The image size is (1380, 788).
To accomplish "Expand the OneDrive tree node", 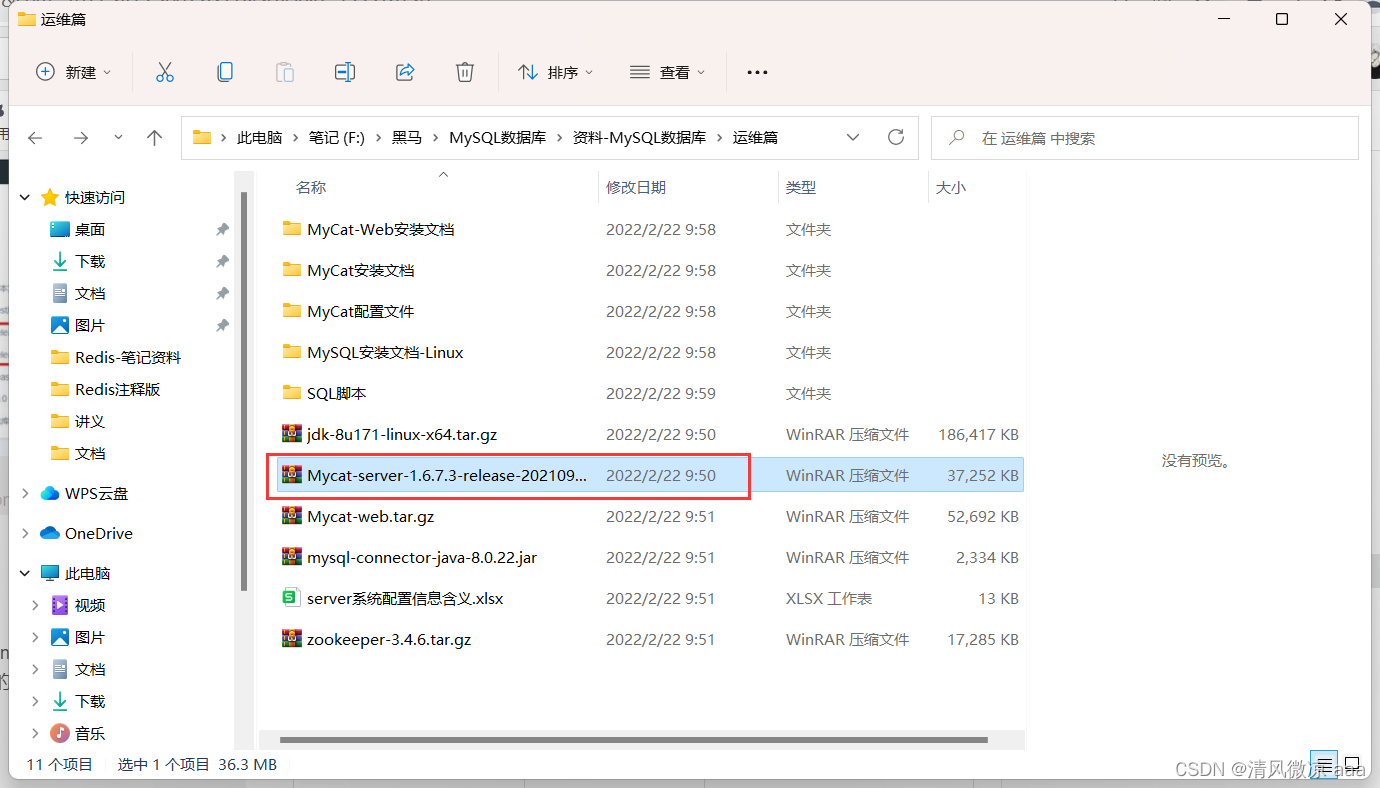I will 26,533.
